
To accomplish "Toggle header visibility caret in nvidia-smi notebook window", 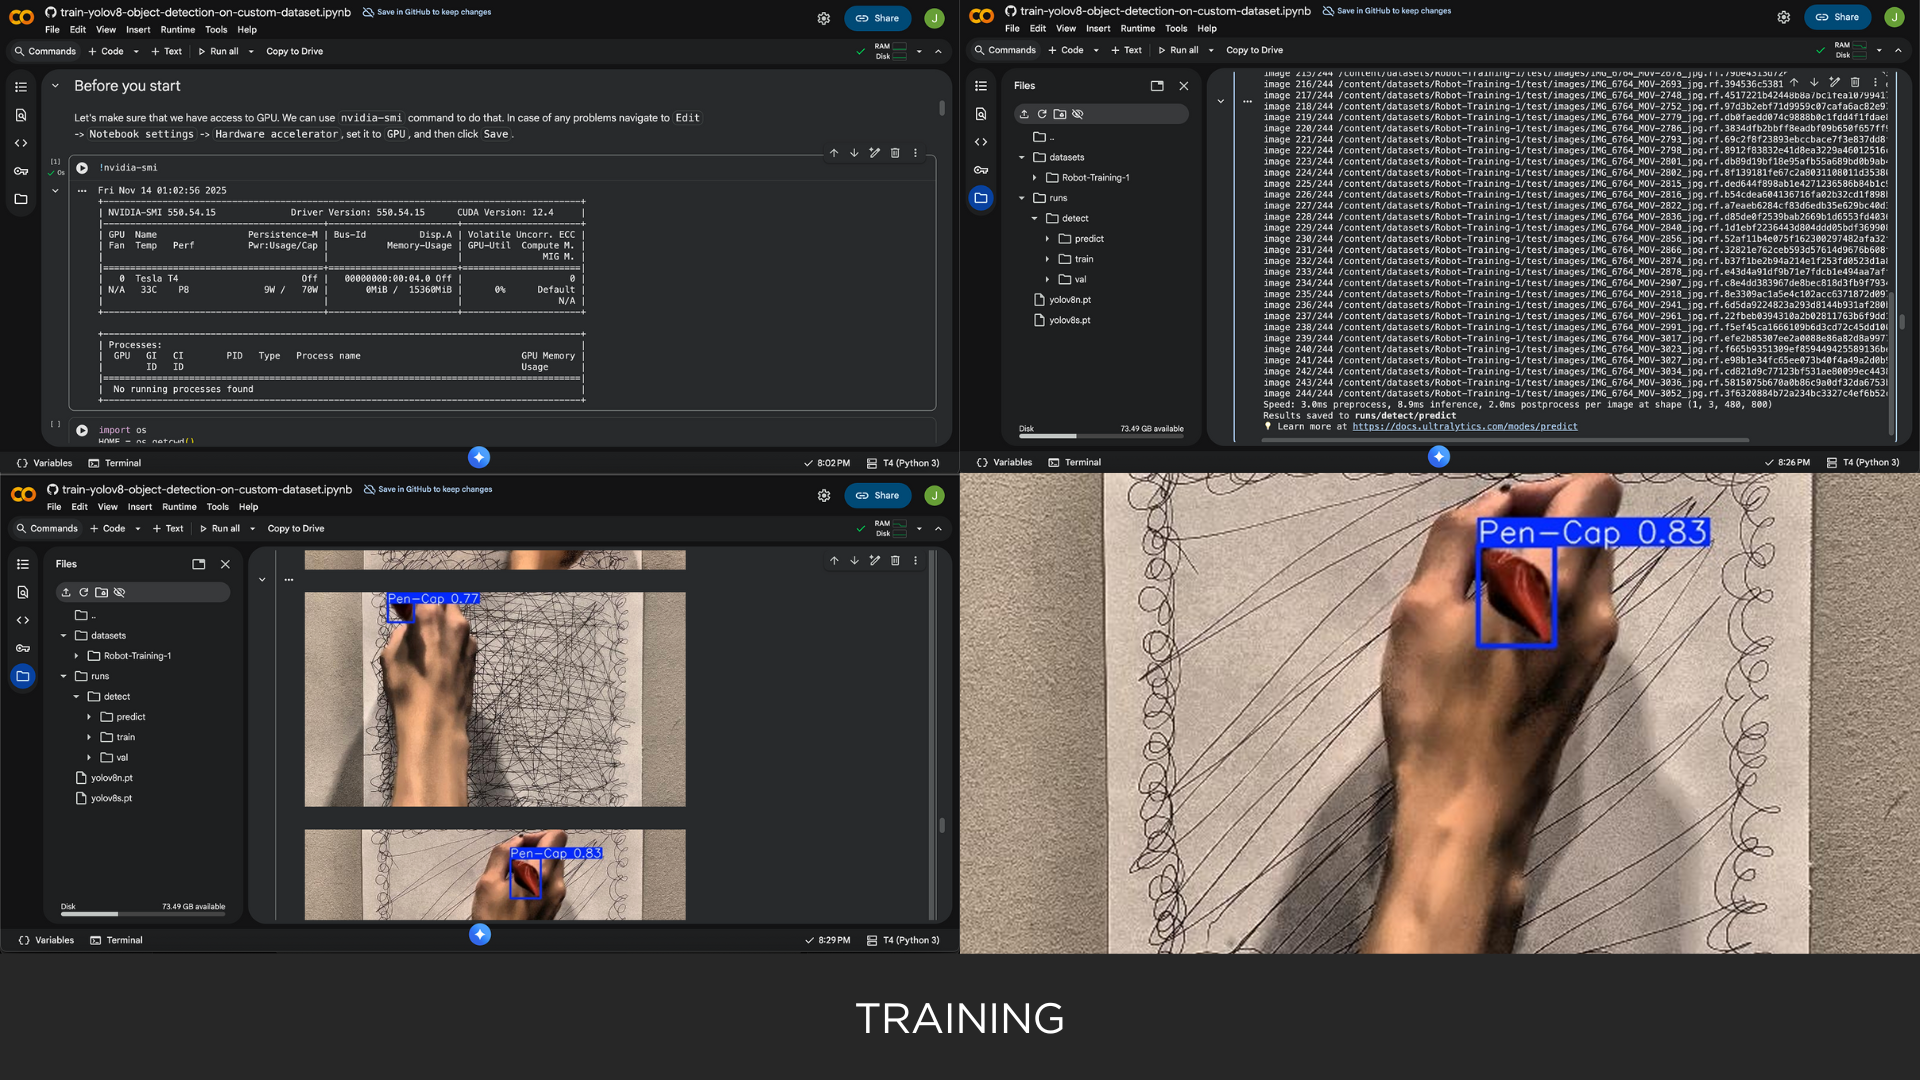I will click(x=938, y=51).
